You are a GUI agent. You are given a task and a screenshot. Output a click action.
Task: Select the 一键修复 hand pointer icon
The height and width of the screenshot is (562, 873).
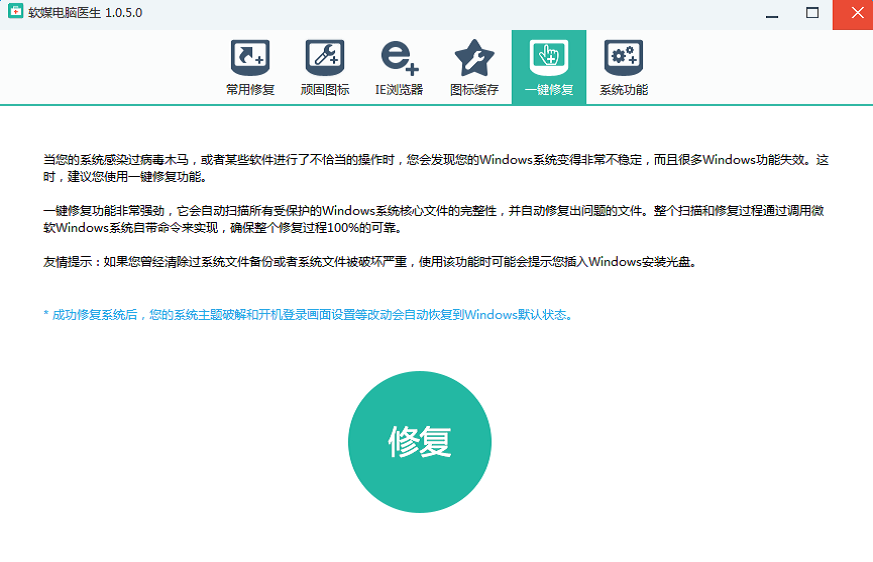click(x=549, y=56)
